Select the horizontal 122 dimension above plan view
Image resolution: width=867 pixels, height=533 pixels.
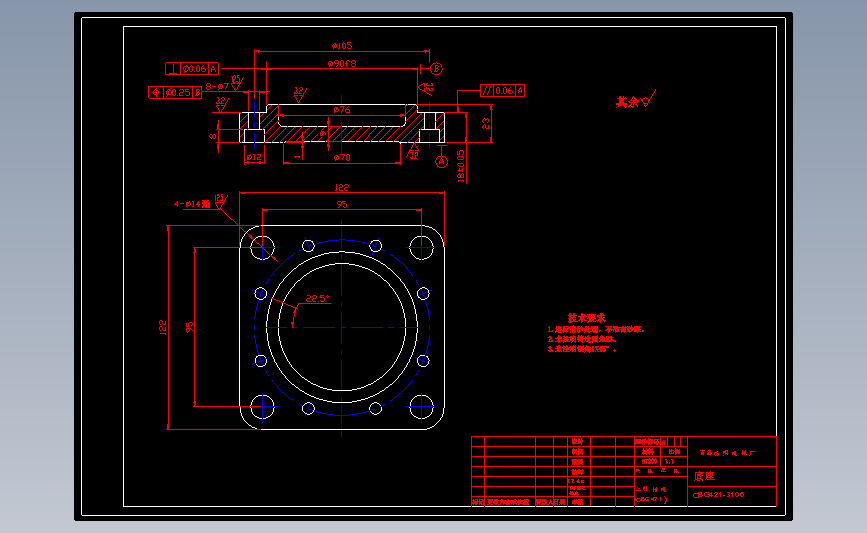[342, 187]
